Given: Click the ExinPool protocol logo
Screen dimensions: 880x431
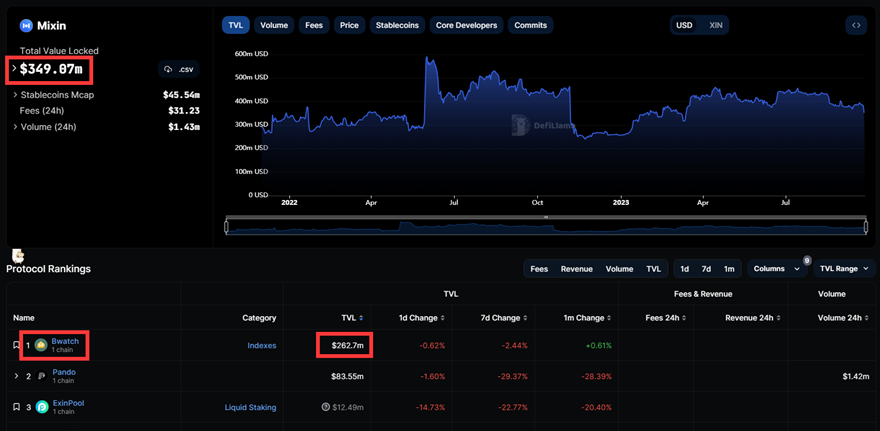Looking at the screenshot, I should coord(42,407).
